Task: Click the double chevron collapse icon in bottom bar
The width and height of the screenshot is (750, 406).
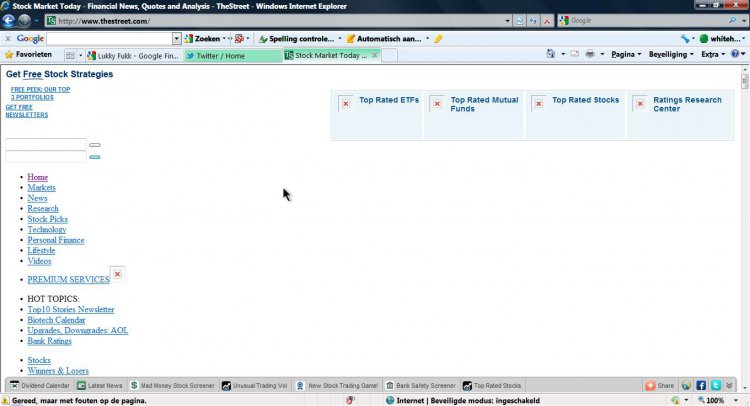Action: click(729, 385)
